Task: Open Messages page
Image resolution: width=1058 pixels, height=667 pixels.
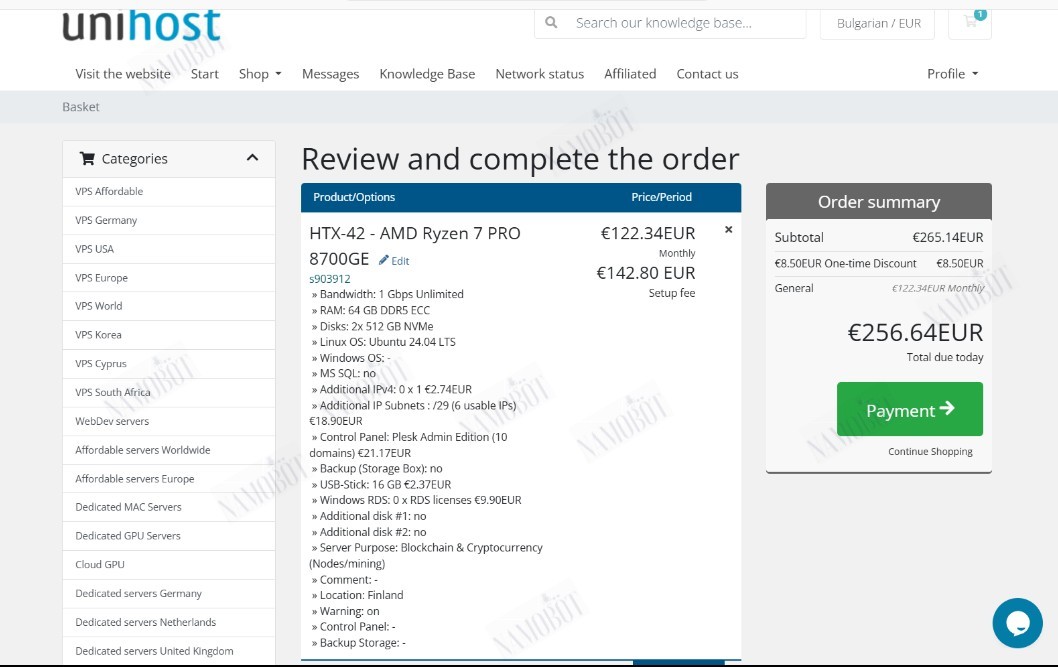Action: [331, 74]
